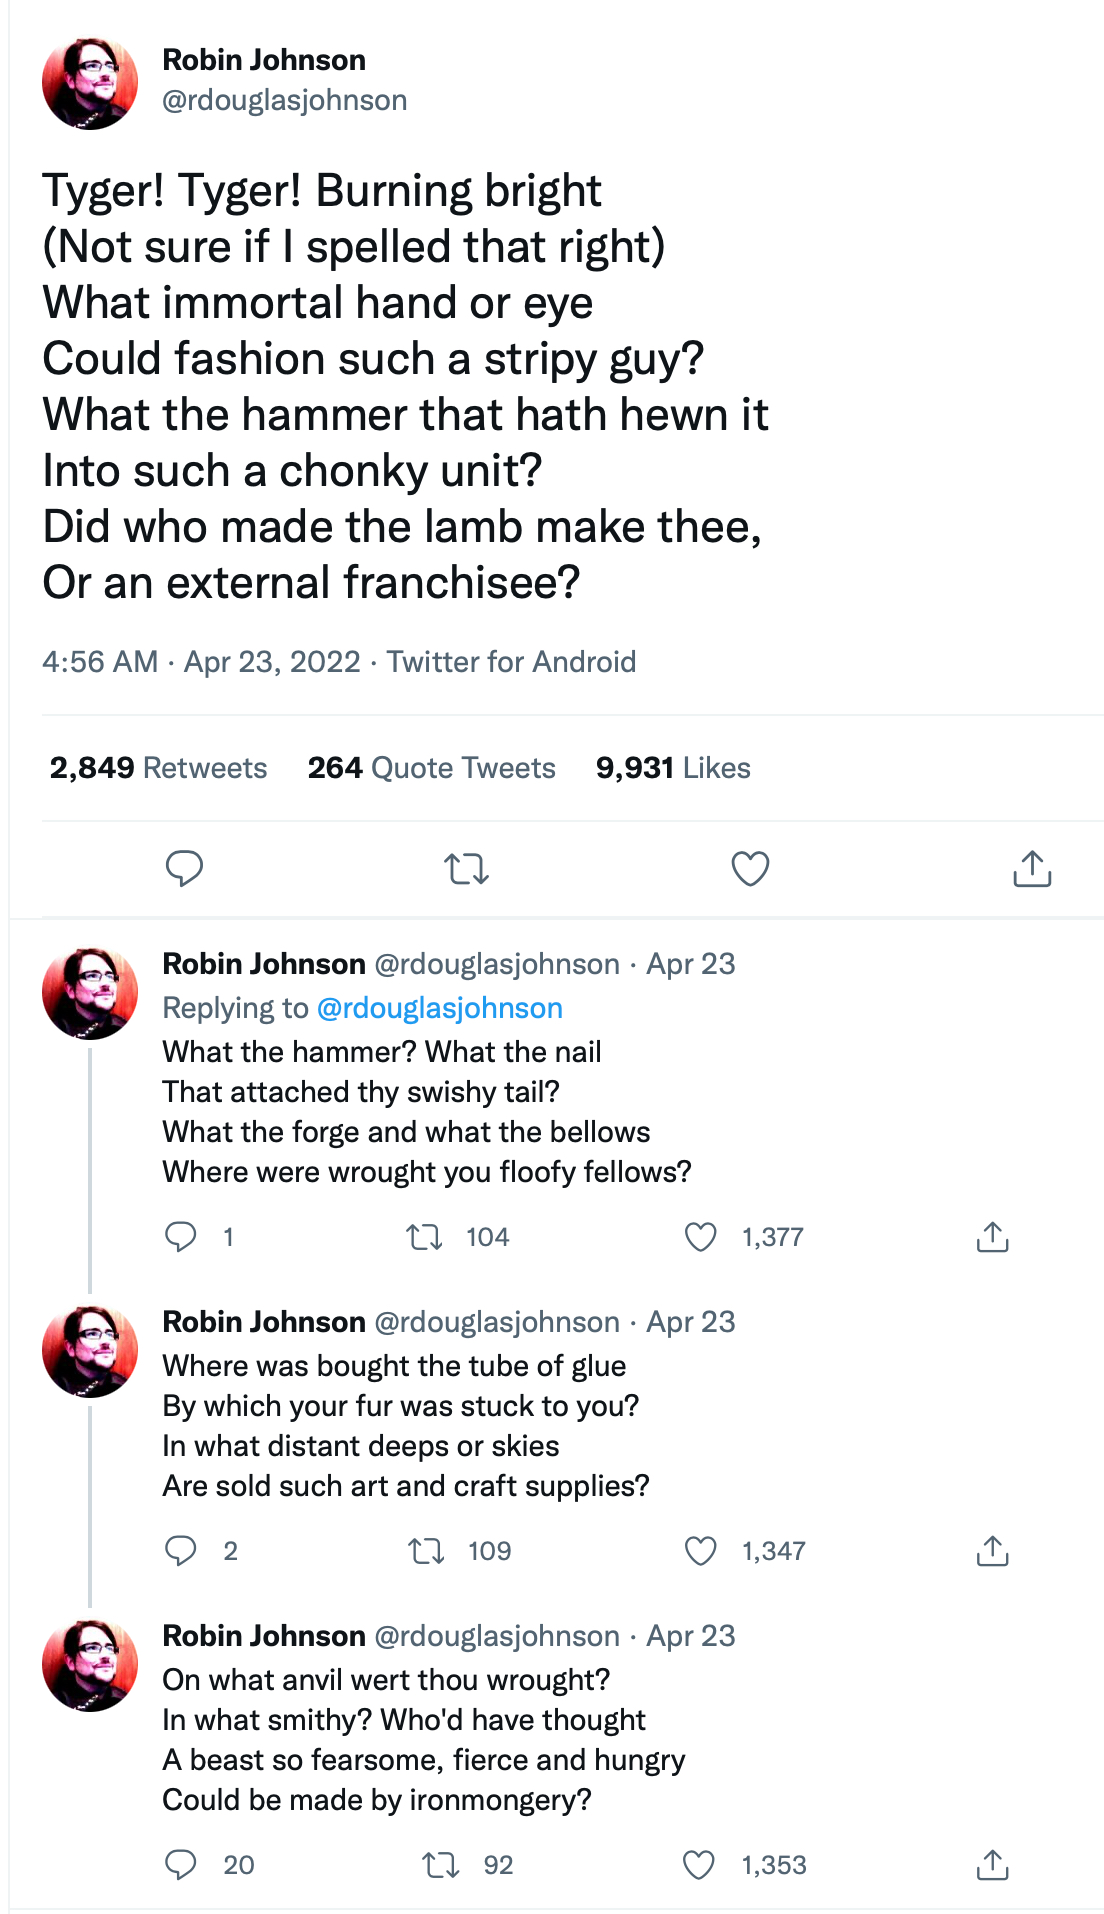Retweet the main Tyger tweet

click(466, 868)
